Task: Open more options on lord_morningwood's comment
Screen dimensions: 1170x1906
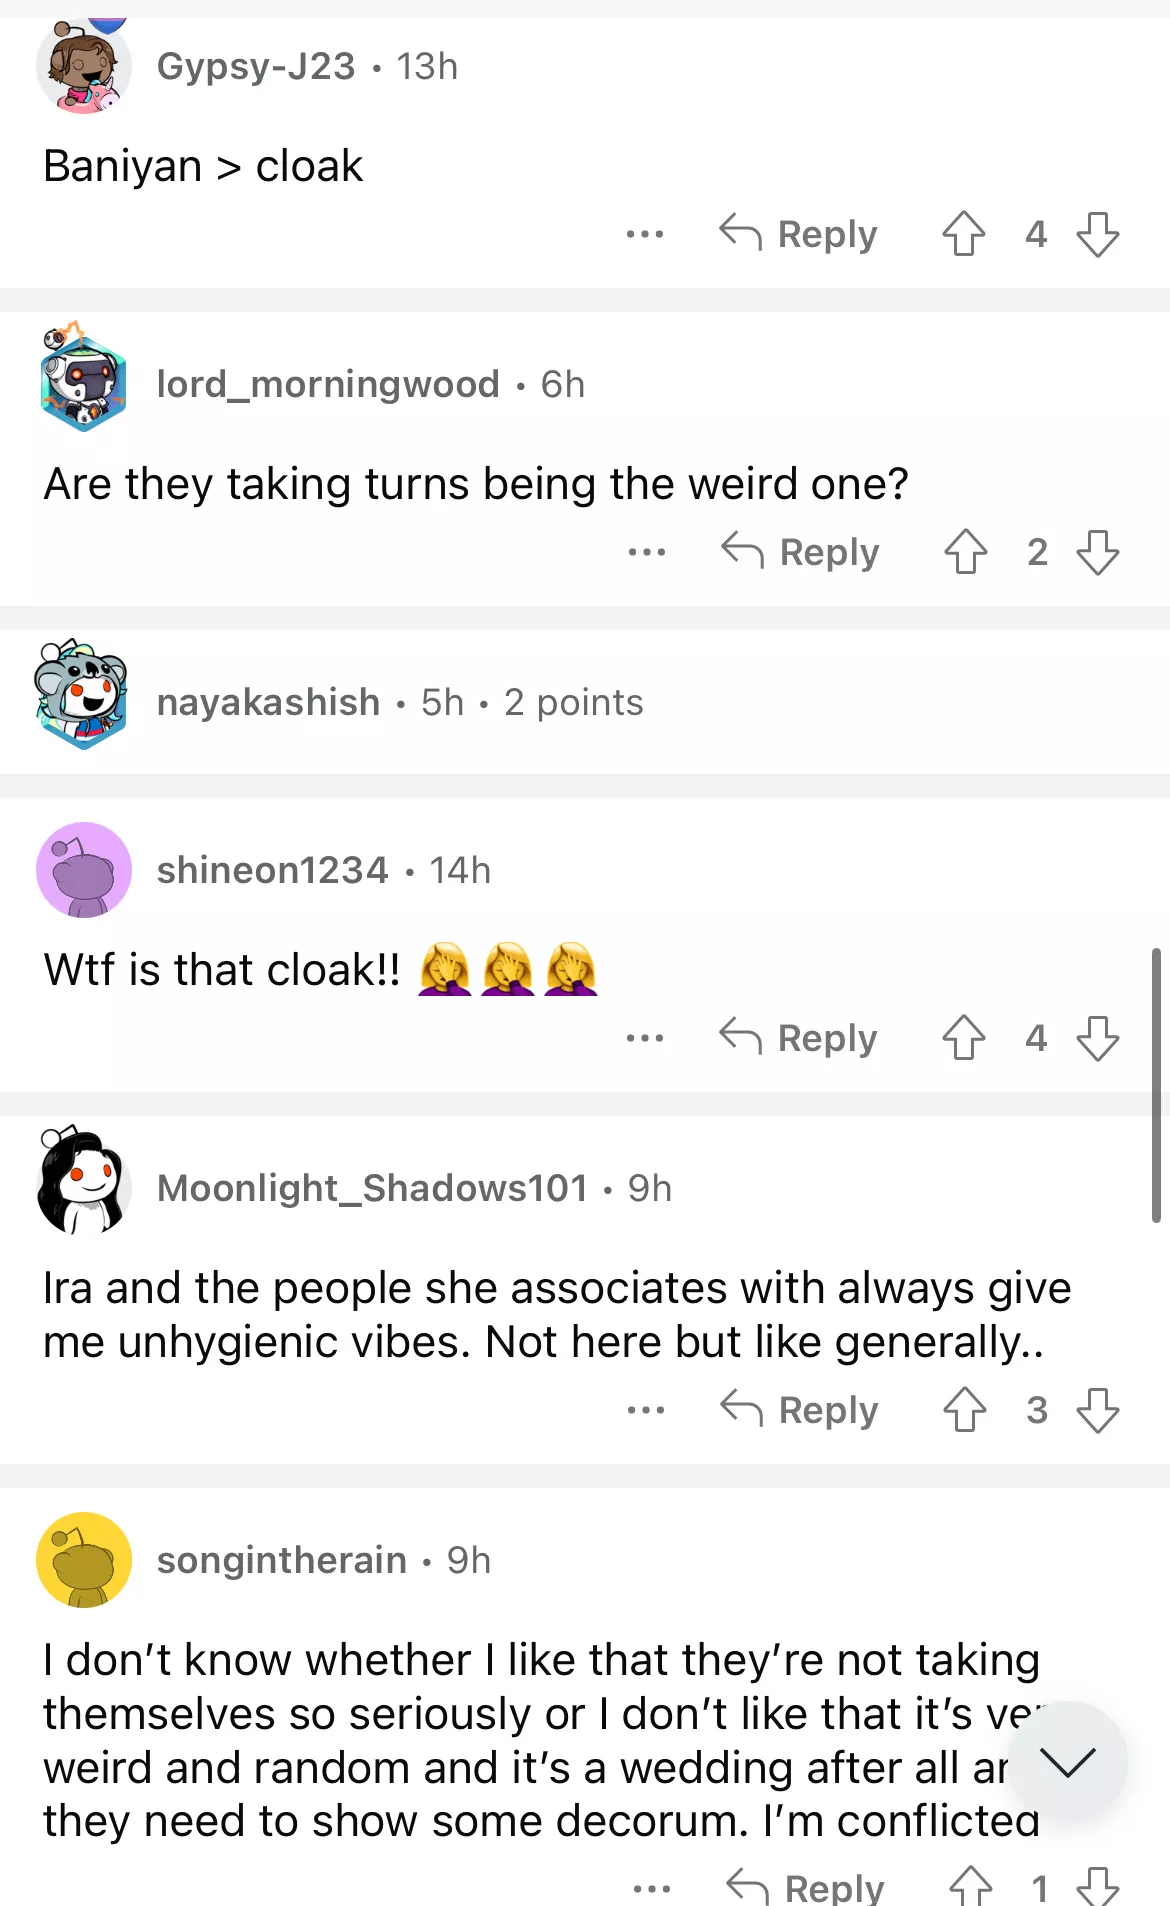Action: click(x=646, y=552)
